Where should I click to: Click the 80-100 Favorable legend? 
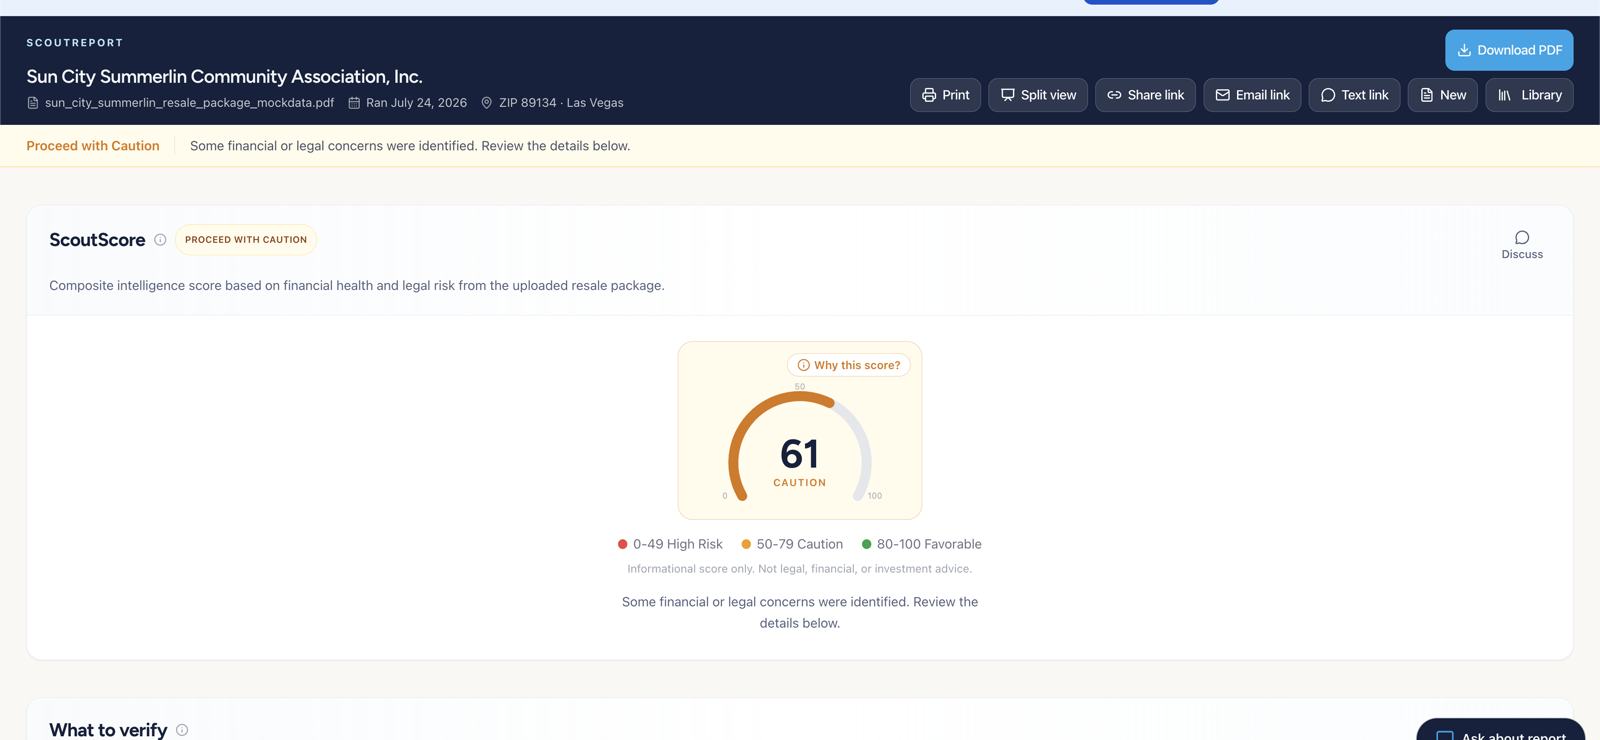(921, 544)
